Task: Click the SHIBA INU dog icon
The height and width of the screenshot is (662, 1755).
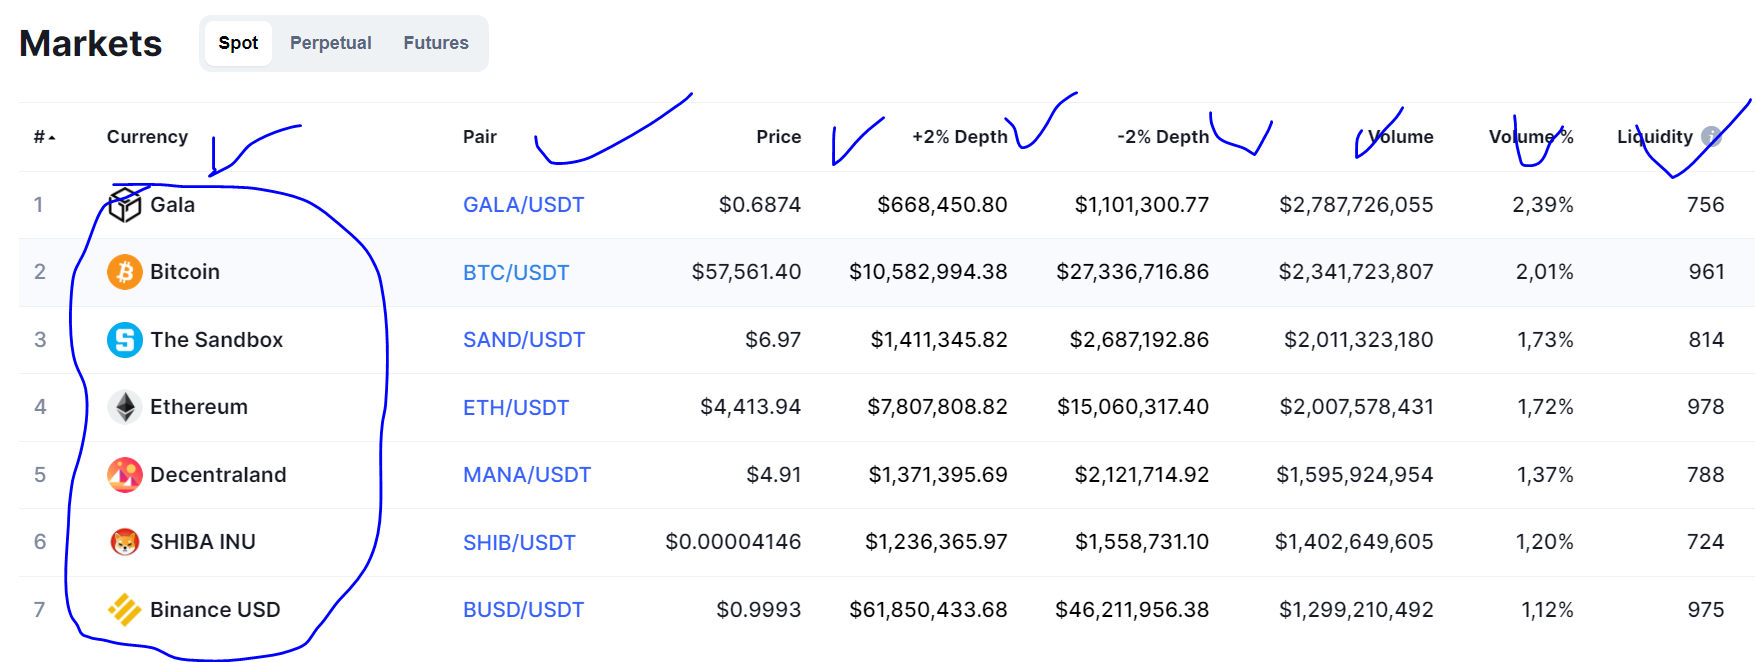Action: pos(125,542)
